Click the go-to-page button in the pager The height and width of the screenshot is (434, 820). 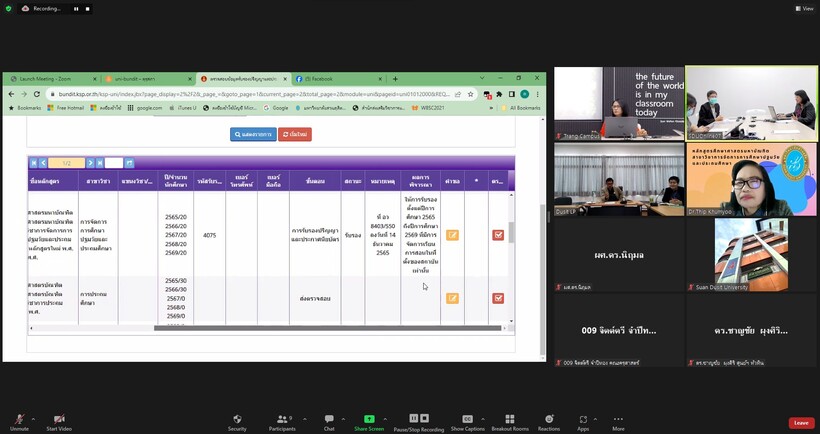coord(129,163)
